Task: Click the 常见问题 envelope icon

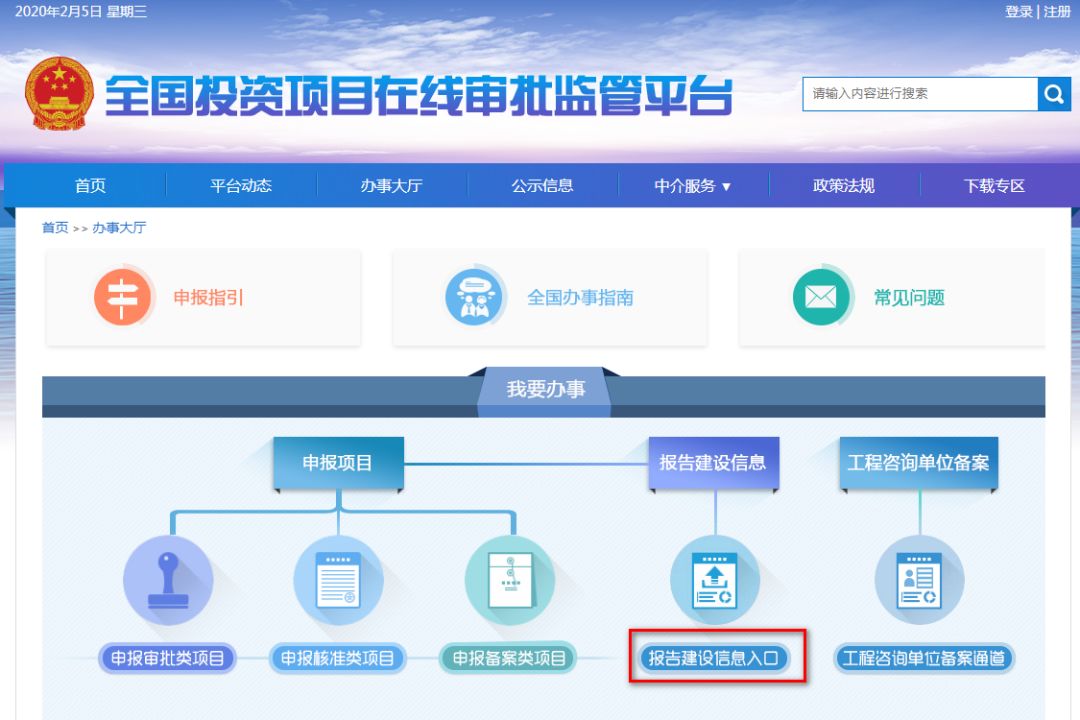Action: tap(821, 297)
